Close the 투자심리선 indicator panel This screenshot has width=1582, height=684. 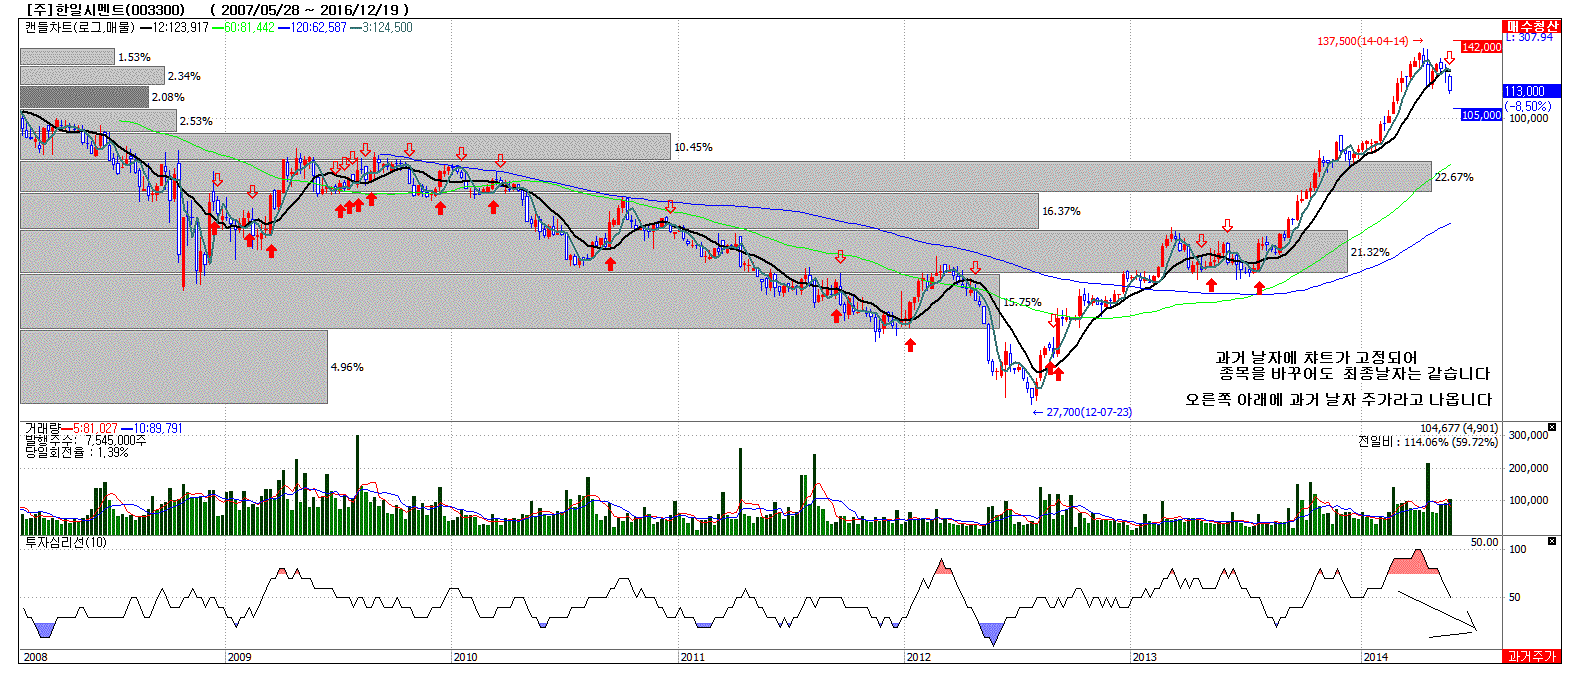click(1552, 541)
